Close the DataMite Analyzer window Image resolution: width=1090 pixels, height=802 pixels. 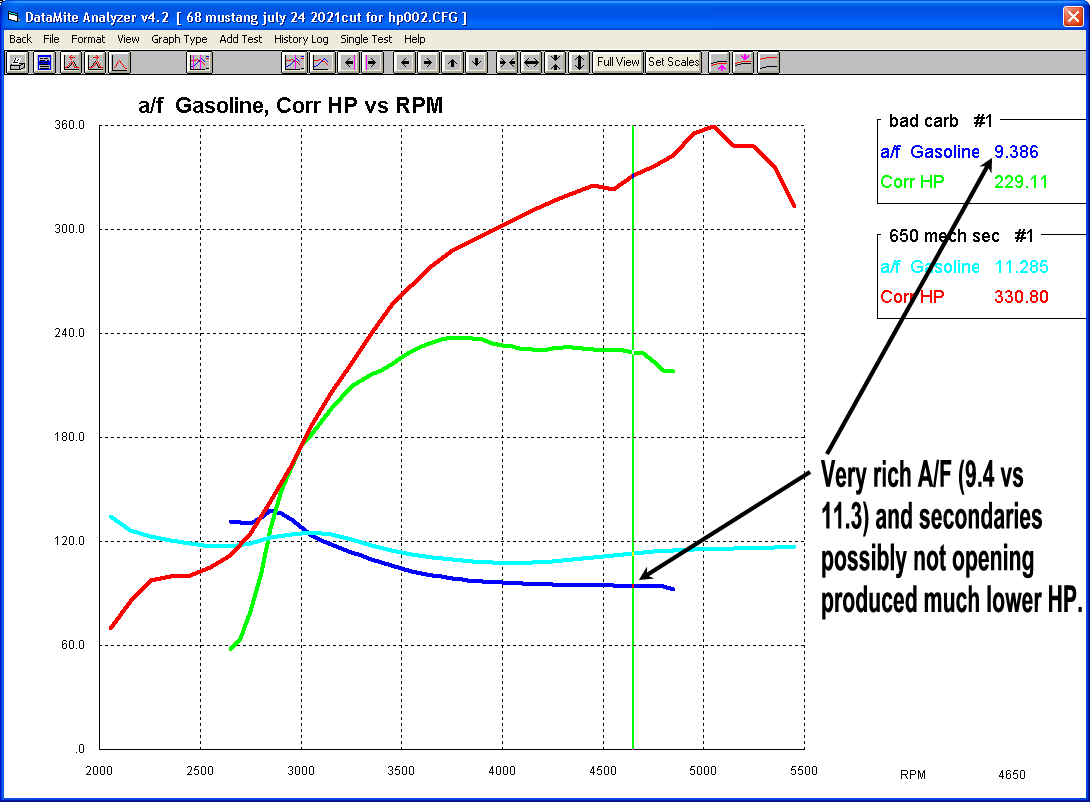pyautogui.click(x=1073, y=16)
